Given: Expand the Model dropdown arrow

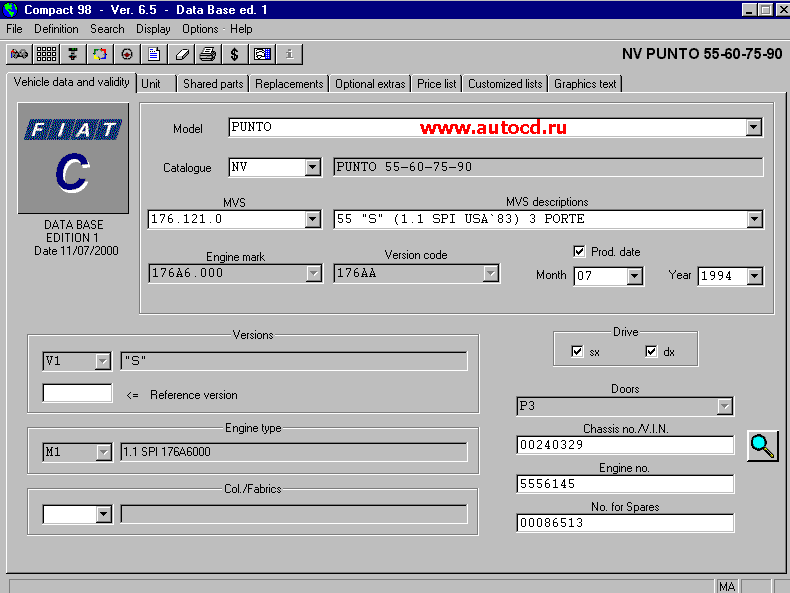Looking at the screenshot, I should [x=754, y=127].
